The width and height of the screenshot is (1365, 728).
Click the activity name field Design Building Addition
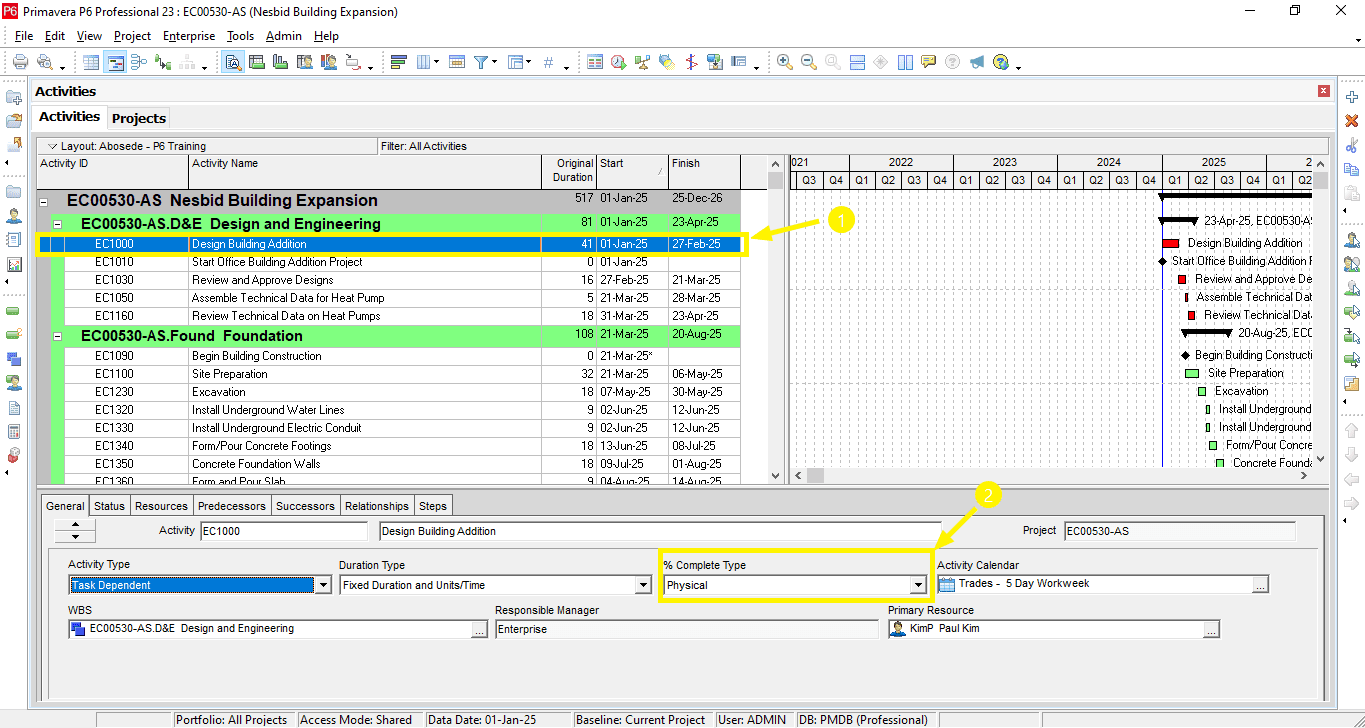click(x=660, y=531)
